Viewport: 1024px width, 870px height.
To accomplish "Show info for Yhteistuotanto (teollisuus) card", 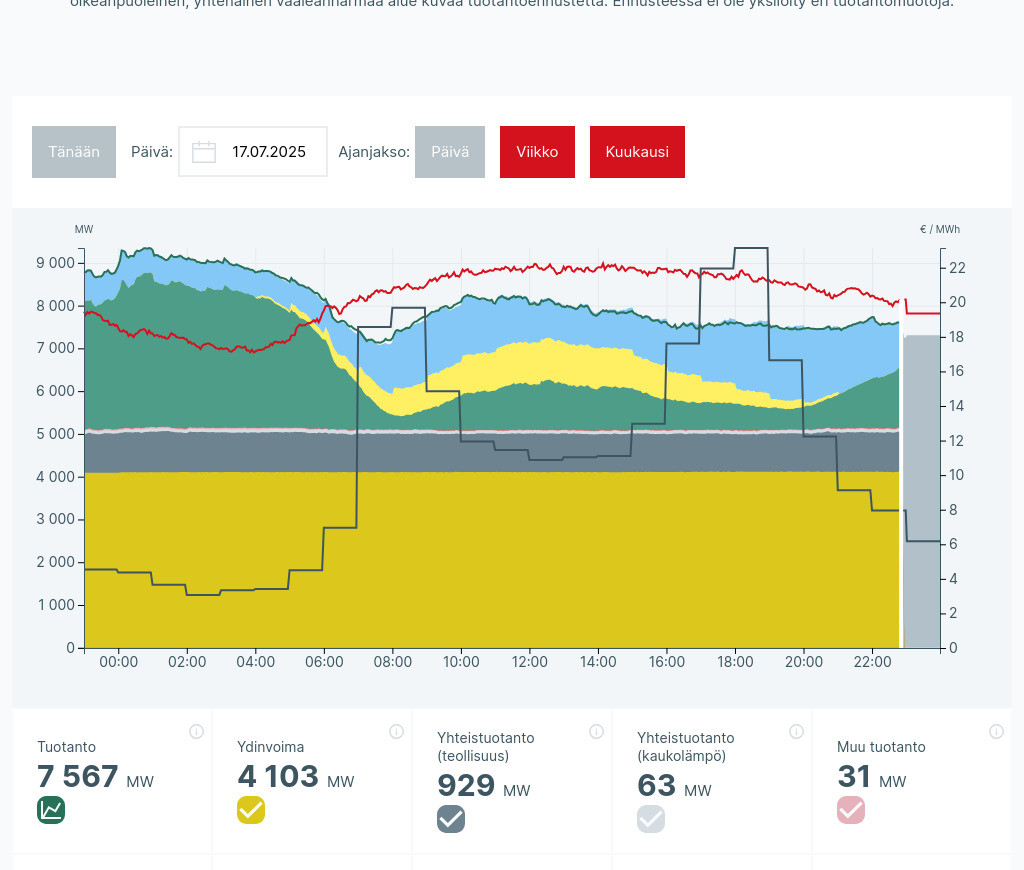I will coord(596,732).
